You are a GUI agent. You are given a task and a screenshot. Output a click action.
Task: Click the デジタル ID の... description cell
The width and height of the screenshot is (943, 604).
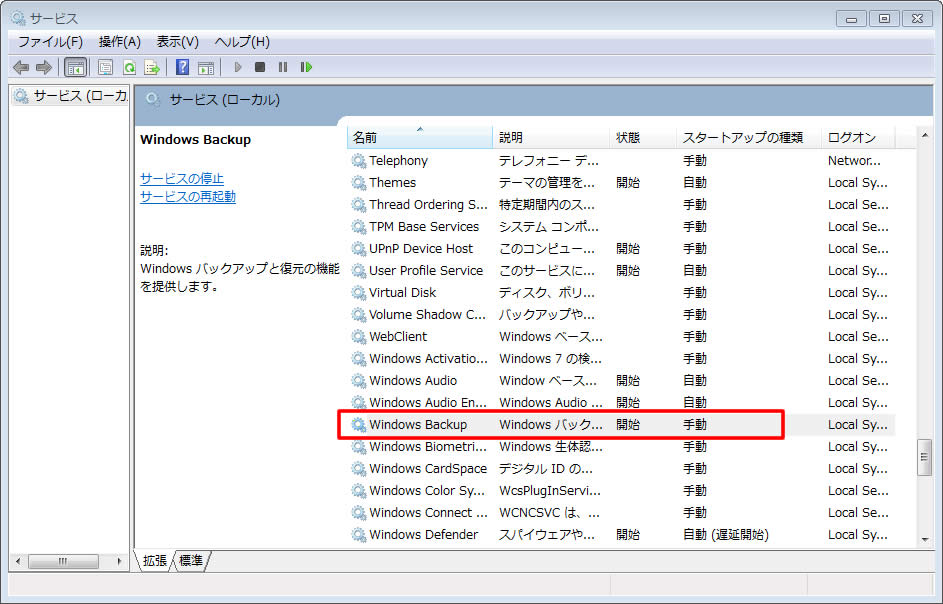pos(546,469)
